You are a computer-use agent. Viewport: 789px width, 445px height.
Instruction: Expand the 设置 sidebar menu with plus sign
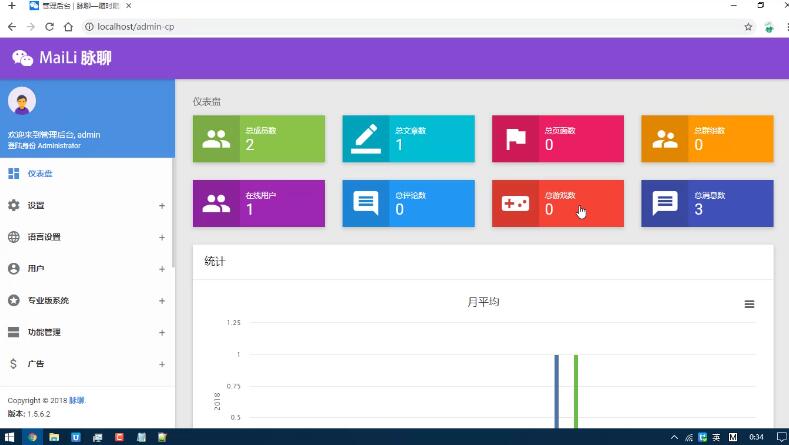pos(162,206)
